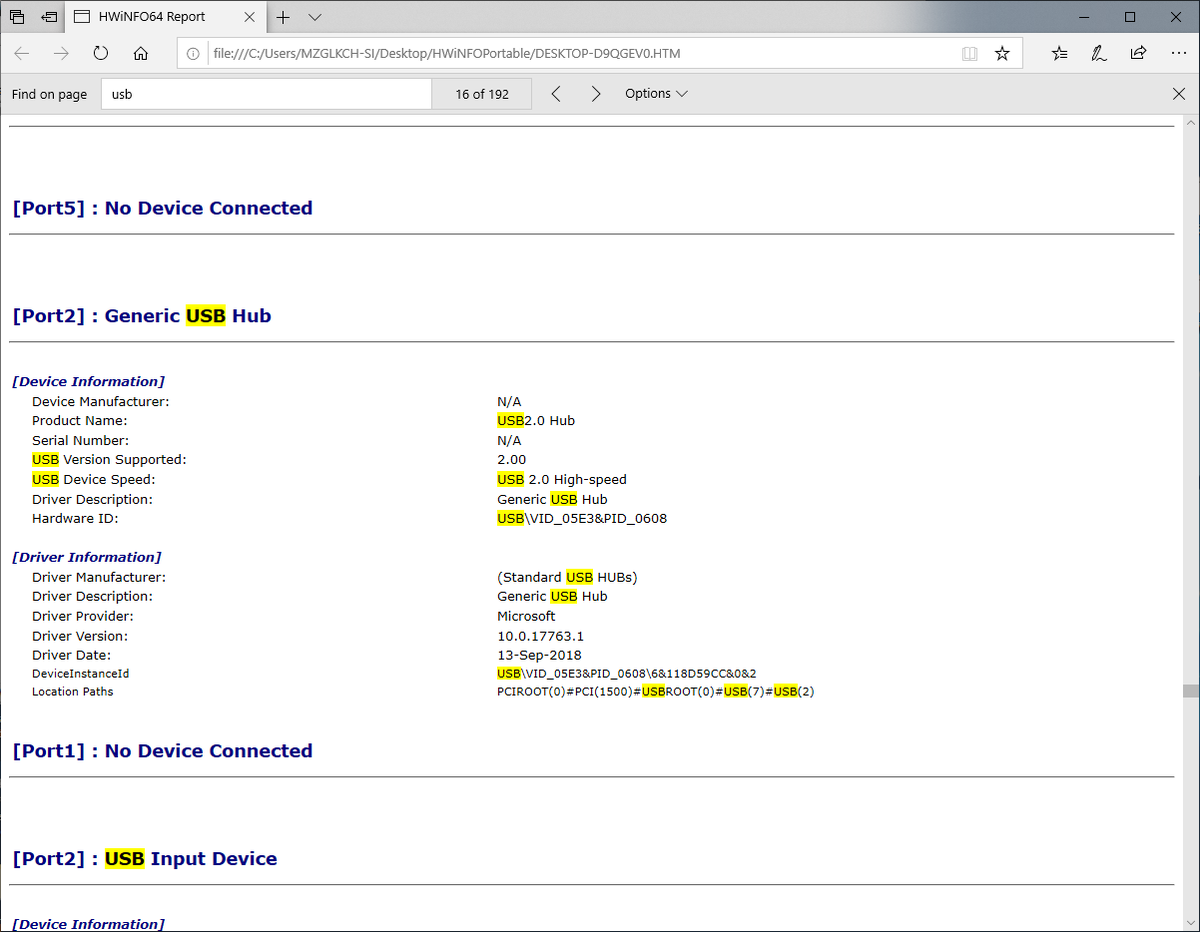Jump to next USB search result

[596, 94]
